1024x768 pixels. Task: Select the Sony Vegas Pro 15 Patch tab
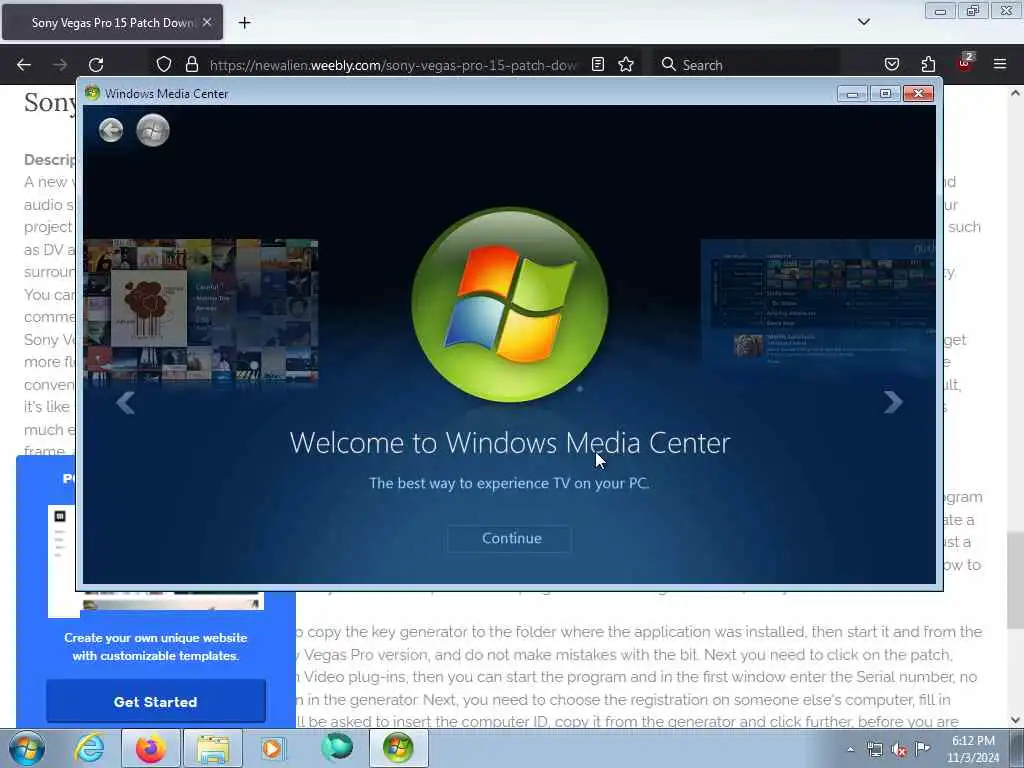point(112,22)
